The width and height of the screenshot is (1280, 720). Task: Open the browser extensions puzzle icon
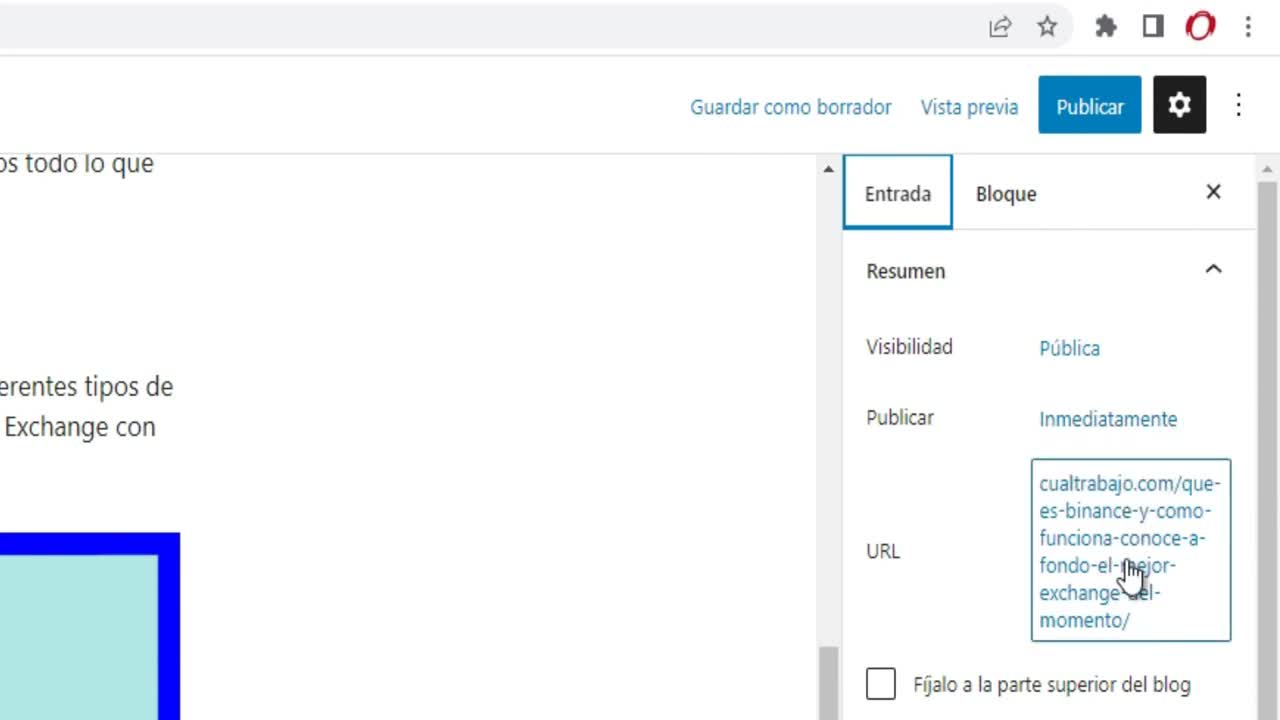tap(1106, 27)
